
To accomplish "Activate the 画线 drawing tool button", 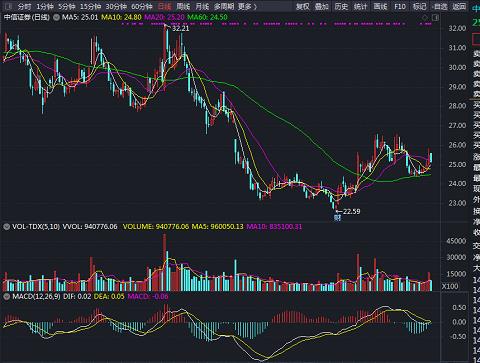I will coord(380,7).
